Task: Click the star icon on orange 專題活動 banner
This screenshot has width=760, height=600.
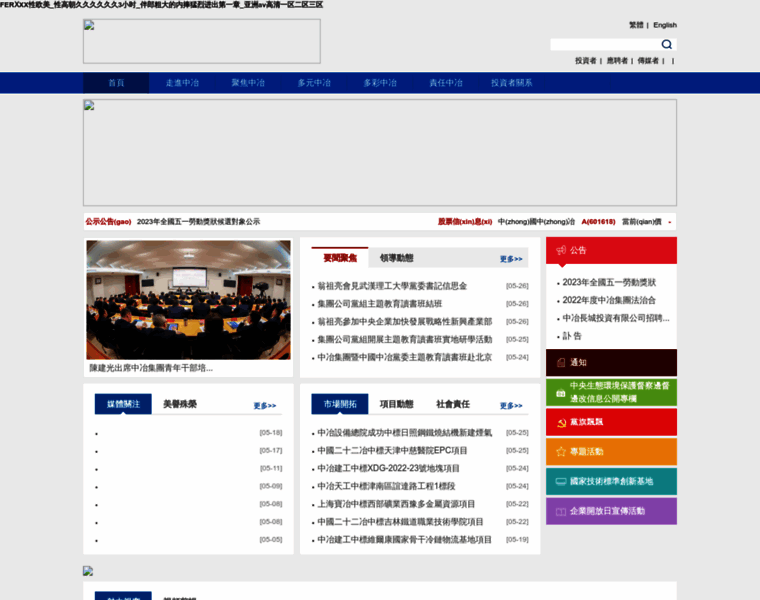Action: (561, 452)
